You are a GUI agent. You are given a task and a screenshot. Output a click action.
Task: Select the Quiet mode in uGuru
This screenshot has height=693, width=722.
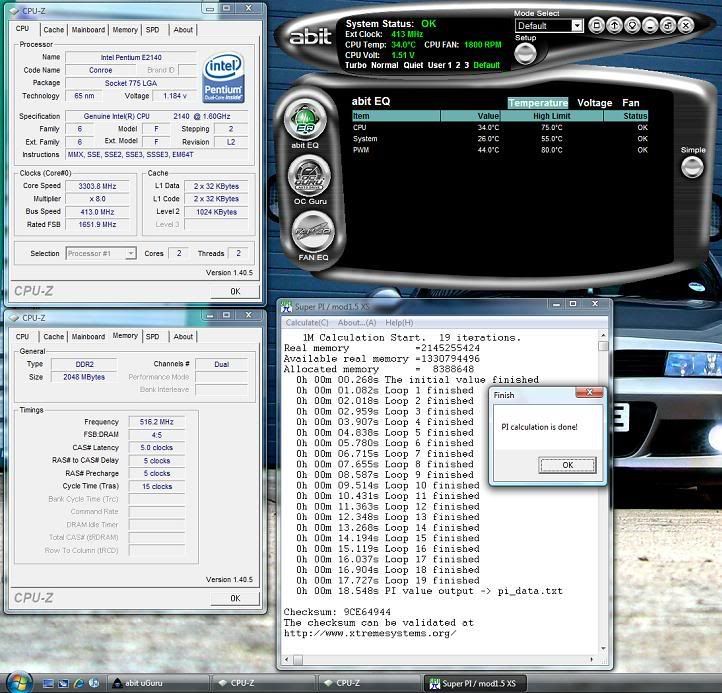413,65
